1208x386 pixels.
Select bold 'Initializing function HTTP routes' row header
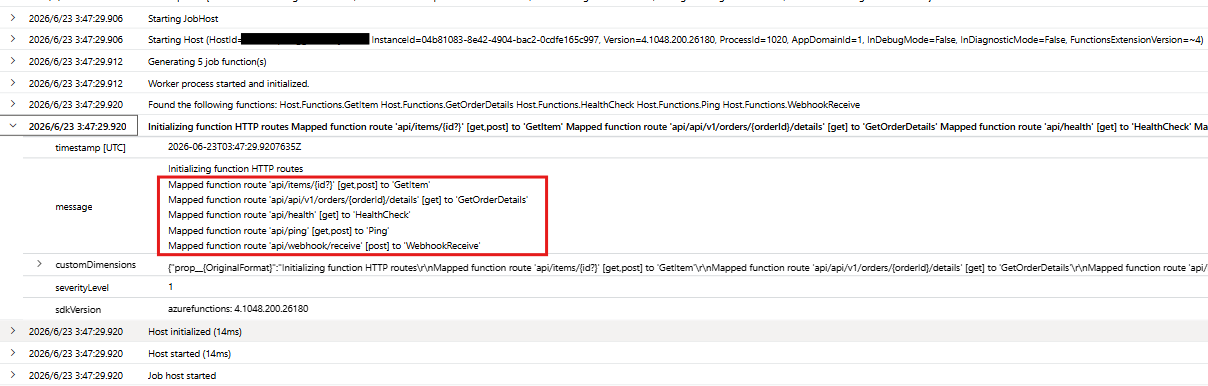[678, 127]
